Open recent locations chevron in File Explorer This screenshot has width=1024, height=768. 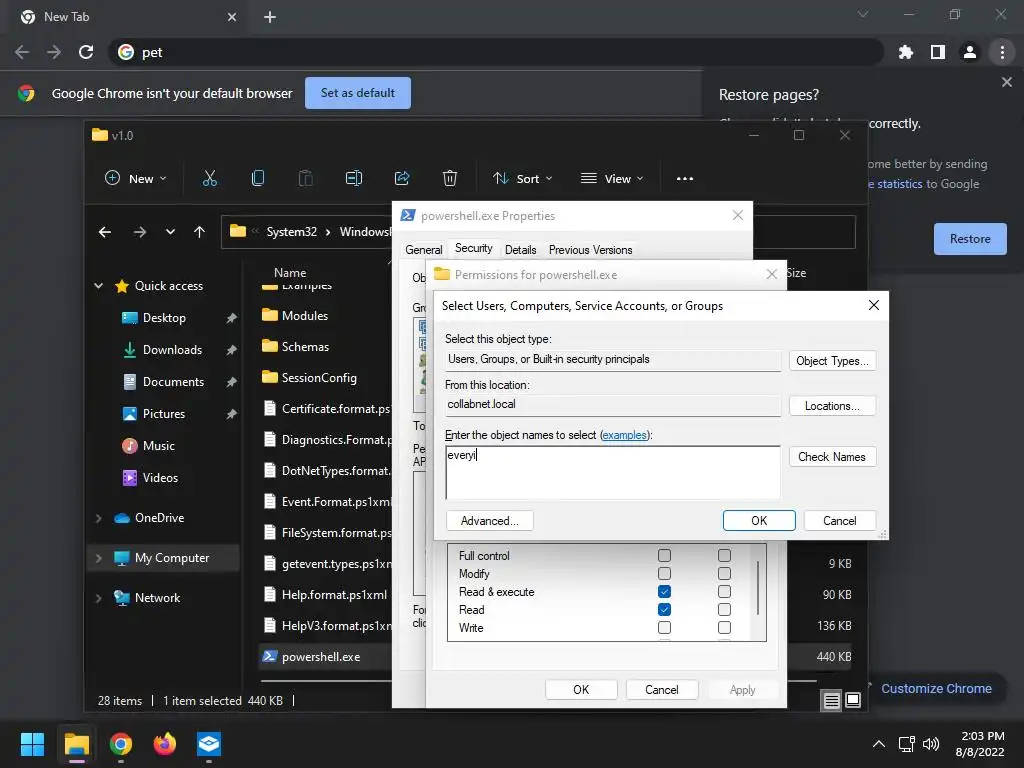pyautogui.click(x=170, y=232)
